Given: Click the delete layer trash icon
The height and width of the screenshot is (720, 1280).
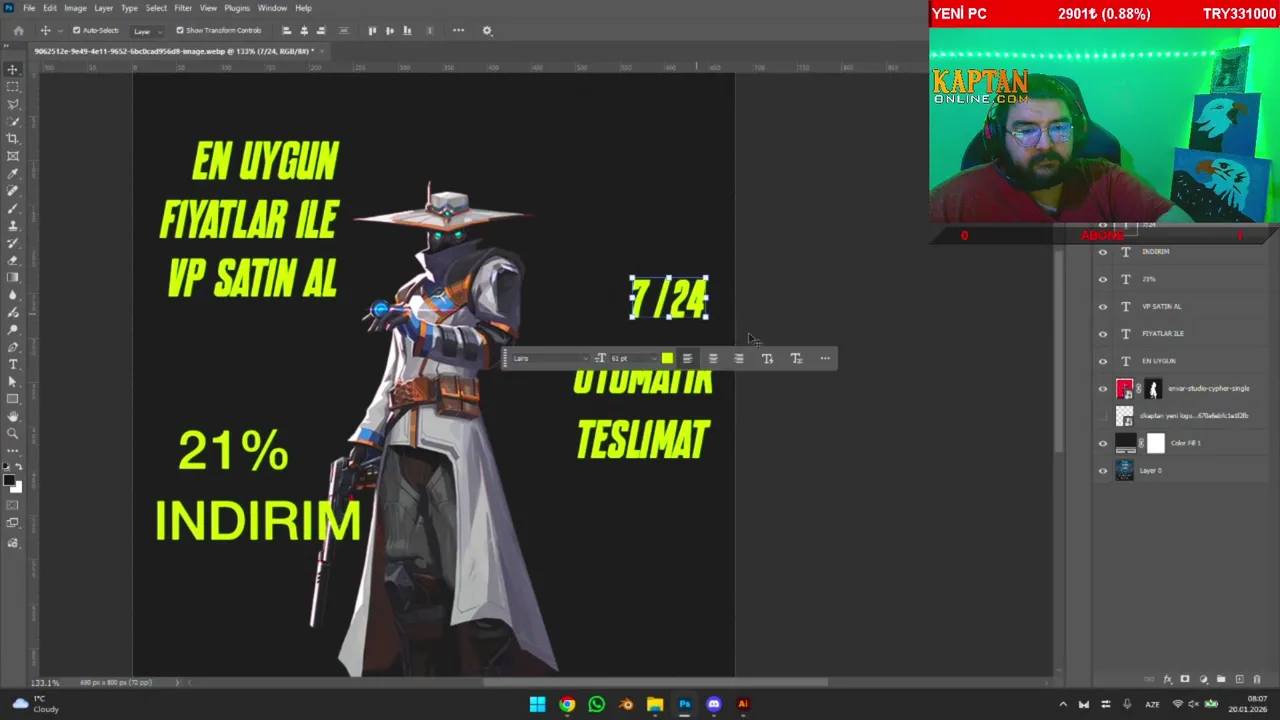Looking at the screenshot, I should pos(1257,680).
